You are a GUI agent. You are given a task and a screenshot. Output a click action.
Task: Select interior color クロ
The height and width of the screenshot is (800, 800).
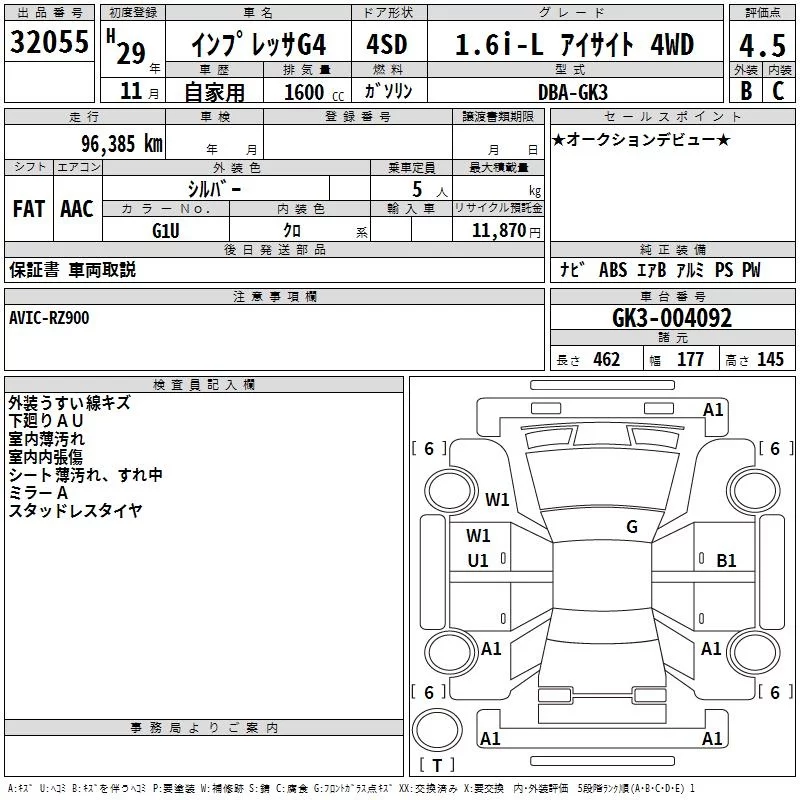(x=292, y=231)
